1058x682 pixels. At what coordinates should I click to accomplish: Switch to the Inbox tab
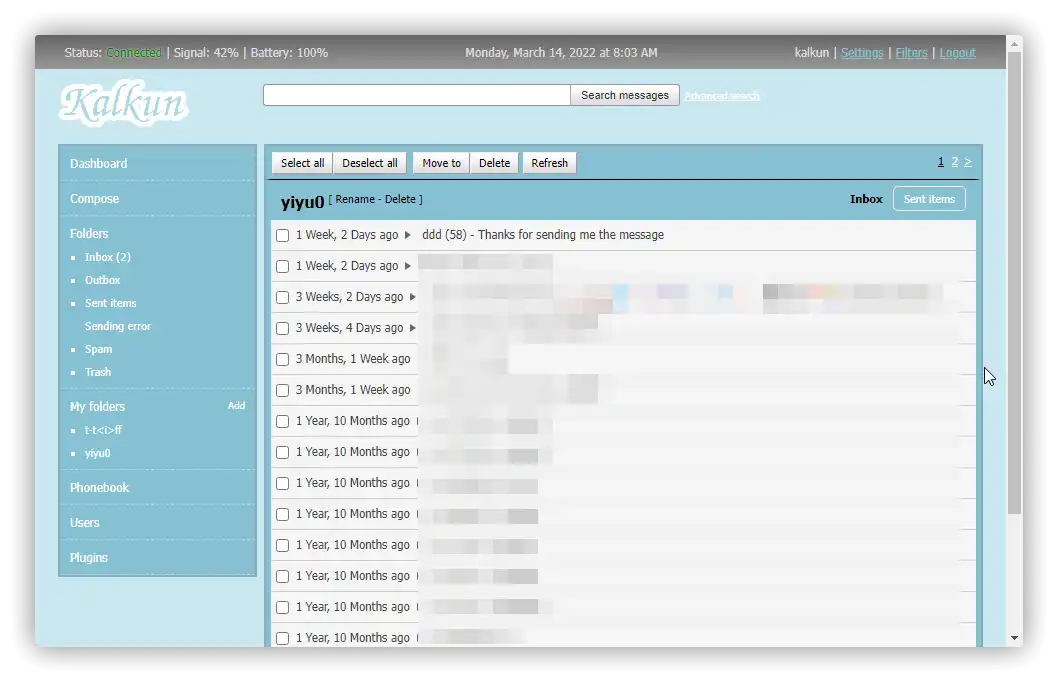point(866,199)
